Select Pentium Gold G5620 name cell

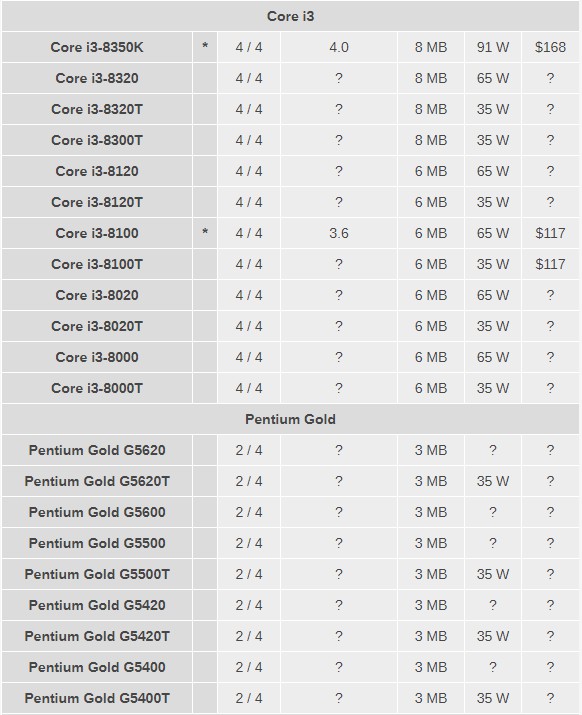tap(97, 450)
